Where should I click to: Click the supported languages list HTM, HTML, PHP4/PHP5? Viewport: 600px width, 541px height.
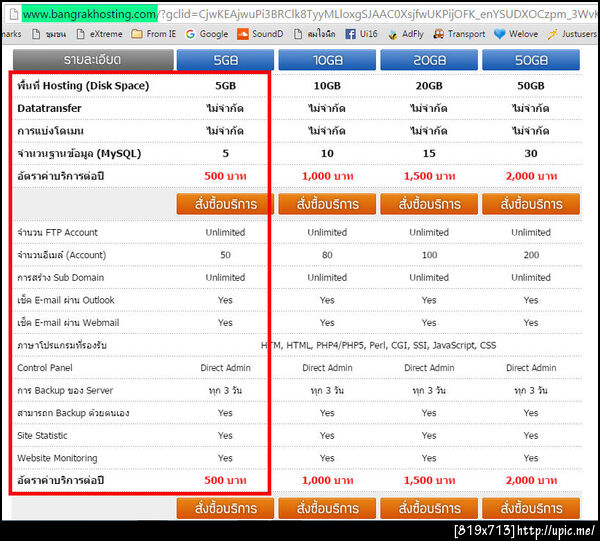click(378, 345)
